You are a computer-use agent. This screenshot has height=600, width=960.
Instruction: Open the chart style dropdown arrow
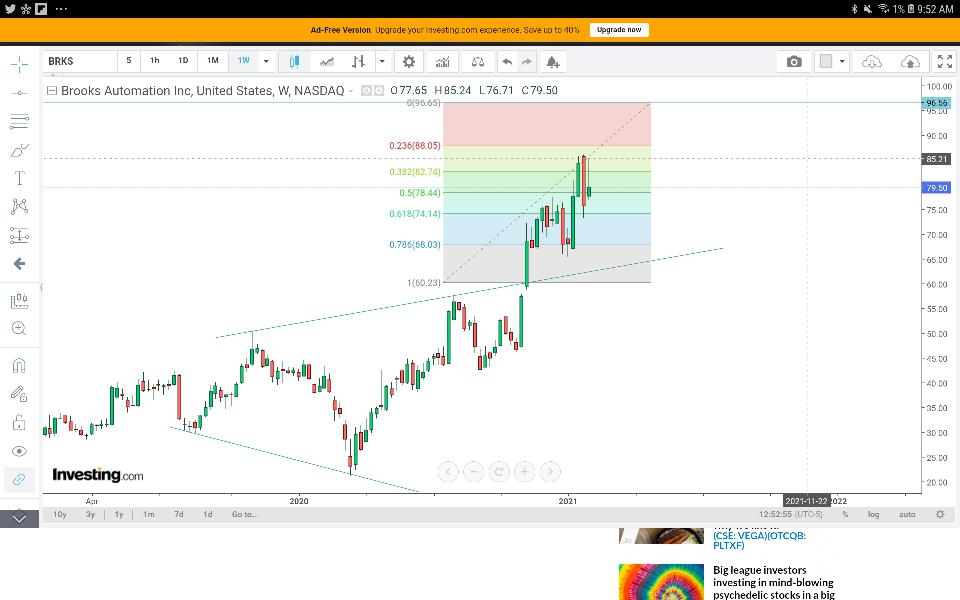click(382, 61)
